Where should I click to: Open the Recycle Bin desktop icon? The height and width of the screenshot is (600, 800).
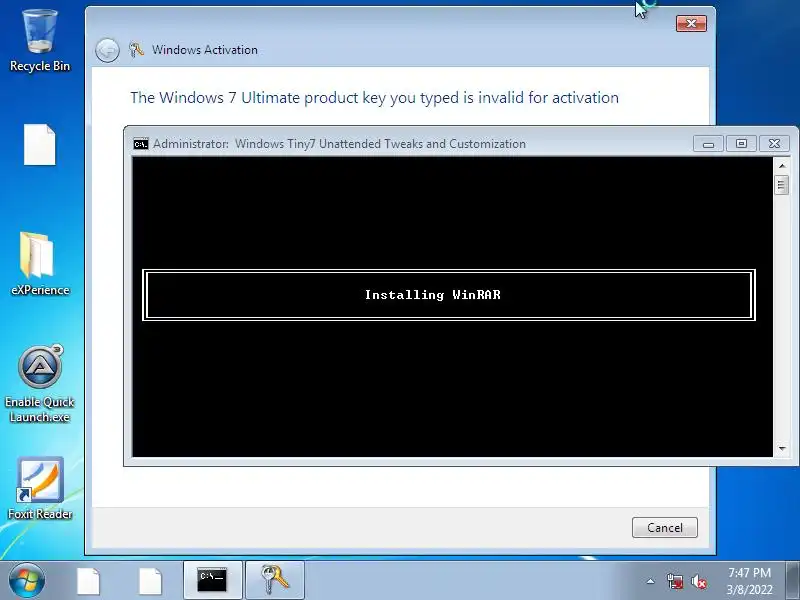coord(40,41)
